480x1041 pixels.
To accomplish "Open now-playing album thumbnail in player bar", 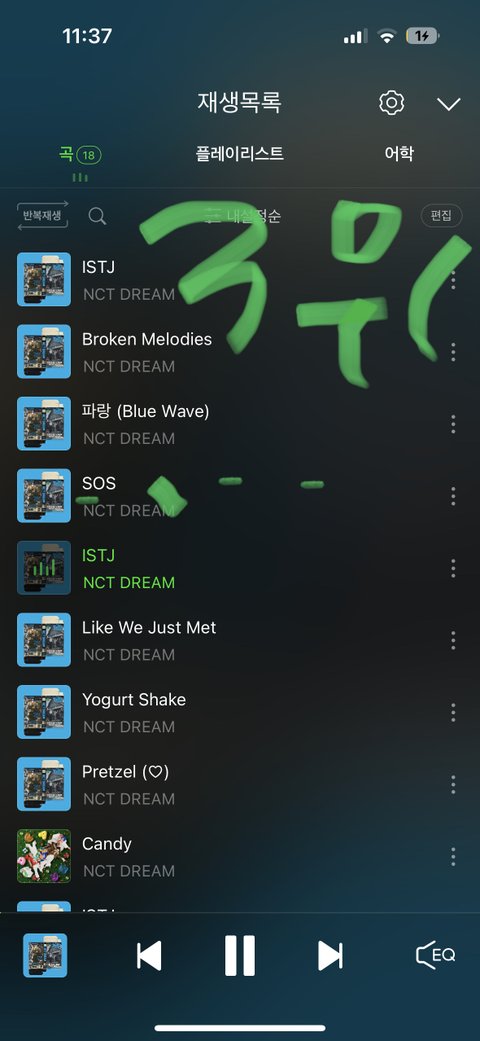I will [x=45, y=955].
